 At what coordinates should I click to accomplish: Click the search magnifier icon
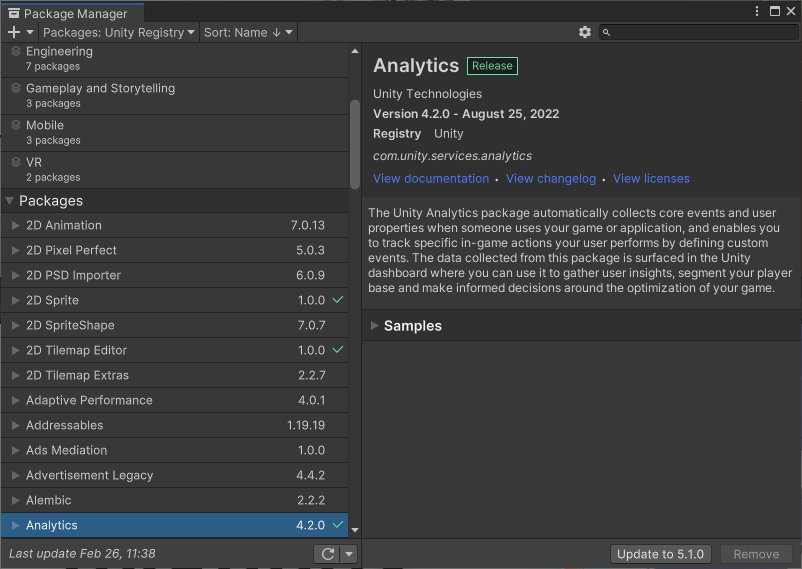click(606, 32)
